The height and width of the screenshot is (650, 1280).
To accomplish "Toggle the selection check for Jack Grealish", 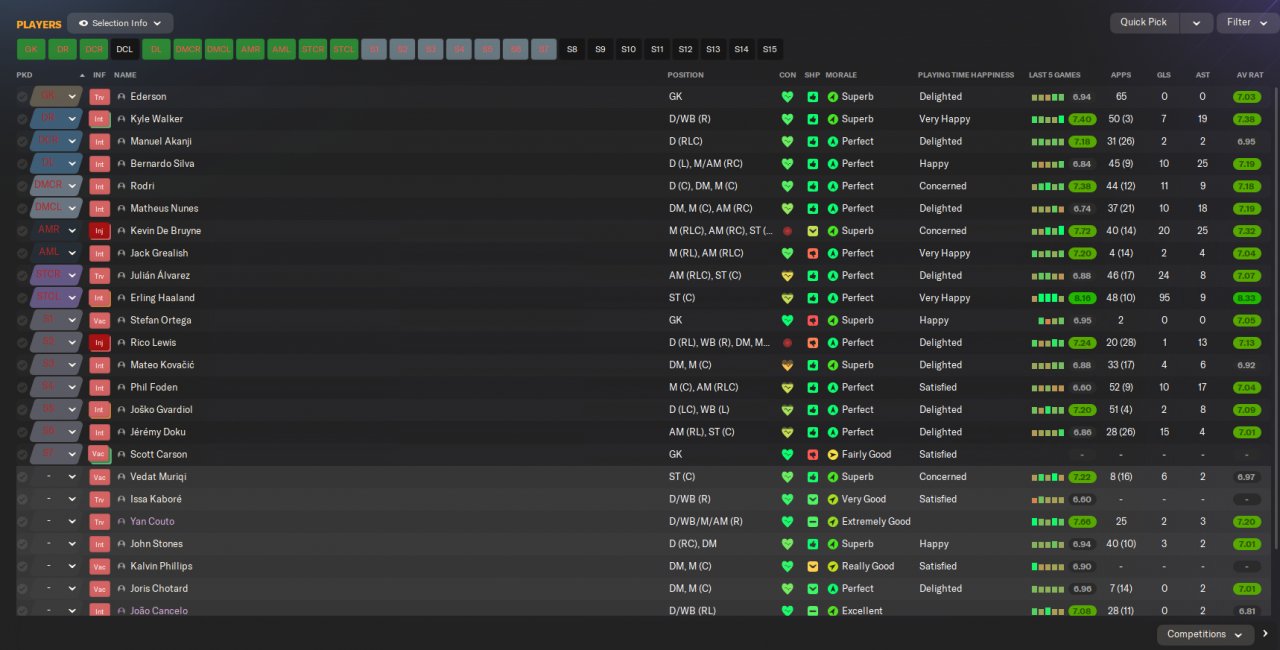I will pyautogui.click(x=22, y=253).
